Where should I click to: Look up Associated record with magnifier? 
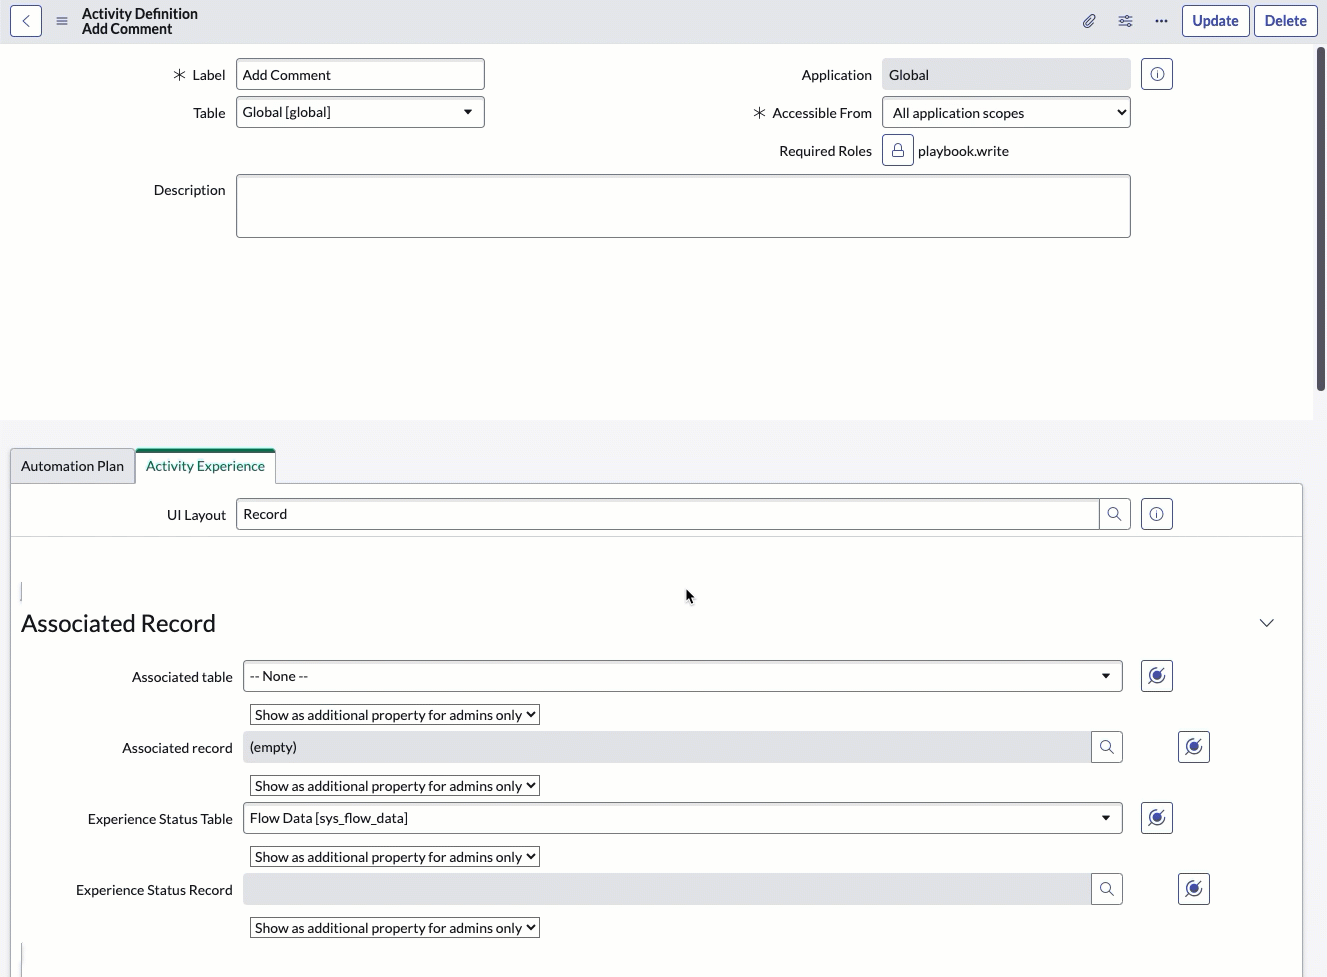[x=1107, y=747]
